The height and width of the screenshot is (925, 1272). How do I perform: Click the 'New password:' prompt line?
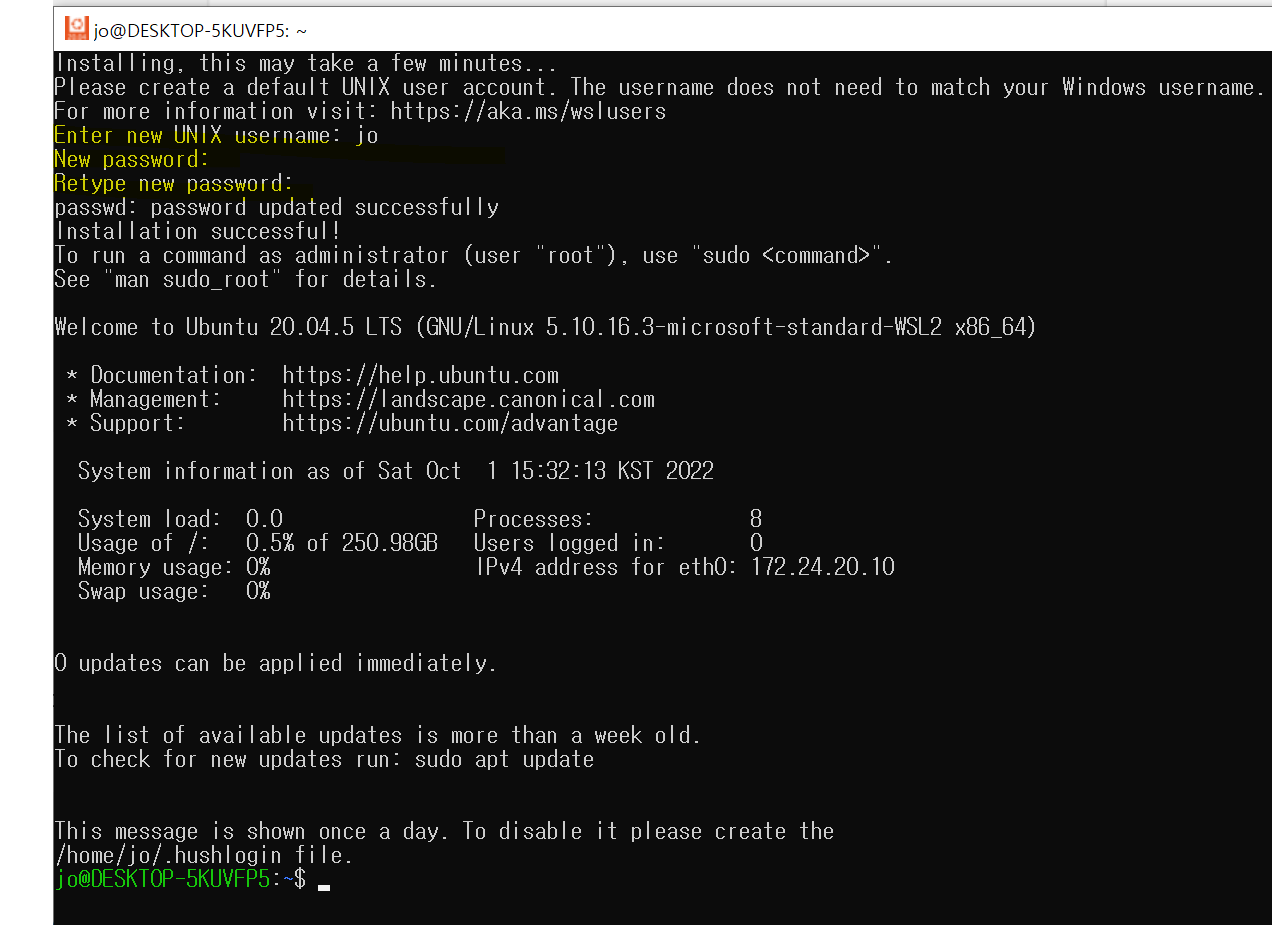coord(131,159)
